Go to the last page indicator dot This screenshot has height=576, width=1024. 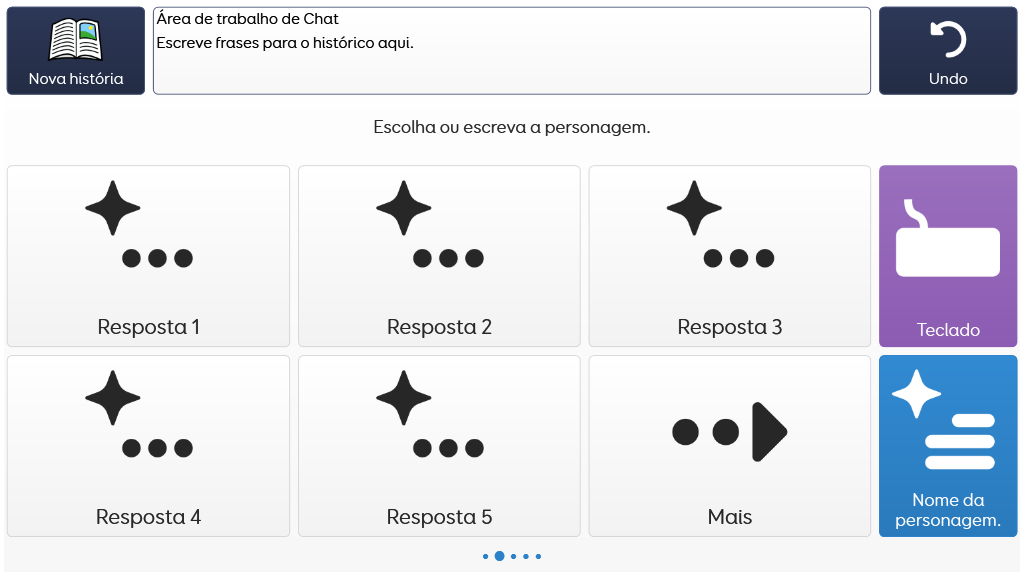tap(539, 556)
